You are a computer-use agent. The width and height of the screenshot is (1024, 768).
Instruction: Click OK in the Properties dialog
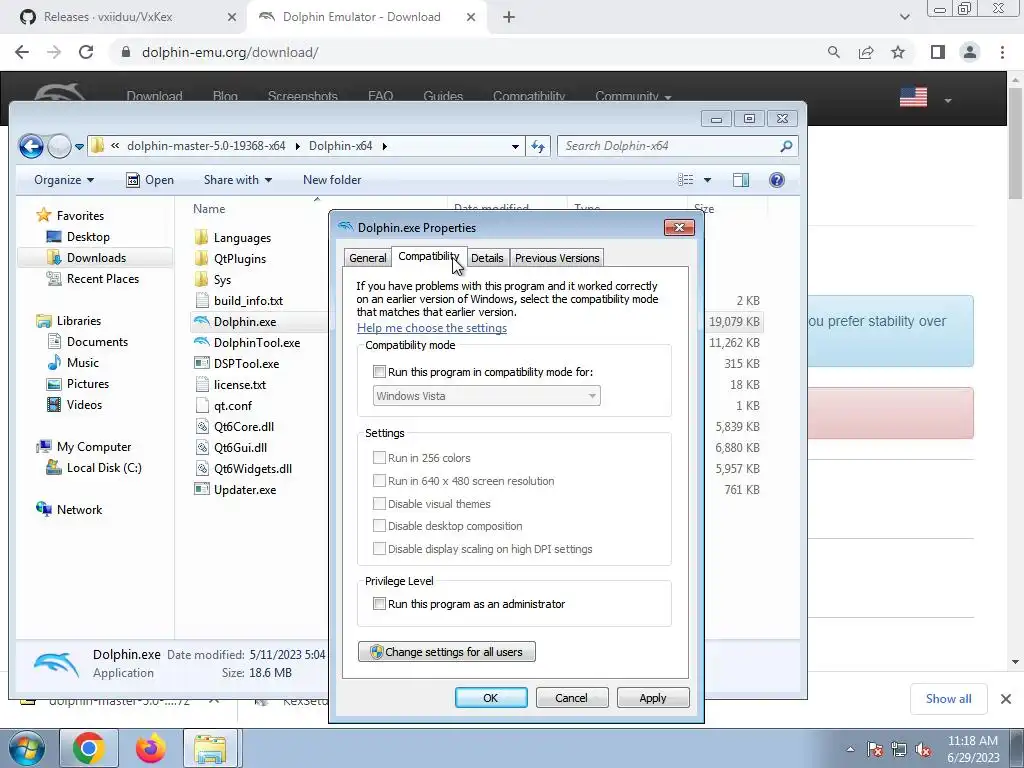coord(491,698)
